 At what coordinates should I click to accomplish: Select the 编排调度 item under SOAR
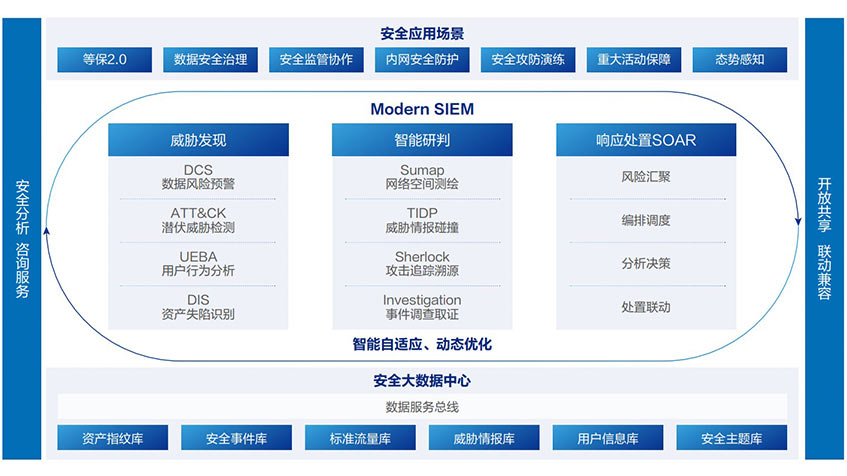click(x=645, y=220)
